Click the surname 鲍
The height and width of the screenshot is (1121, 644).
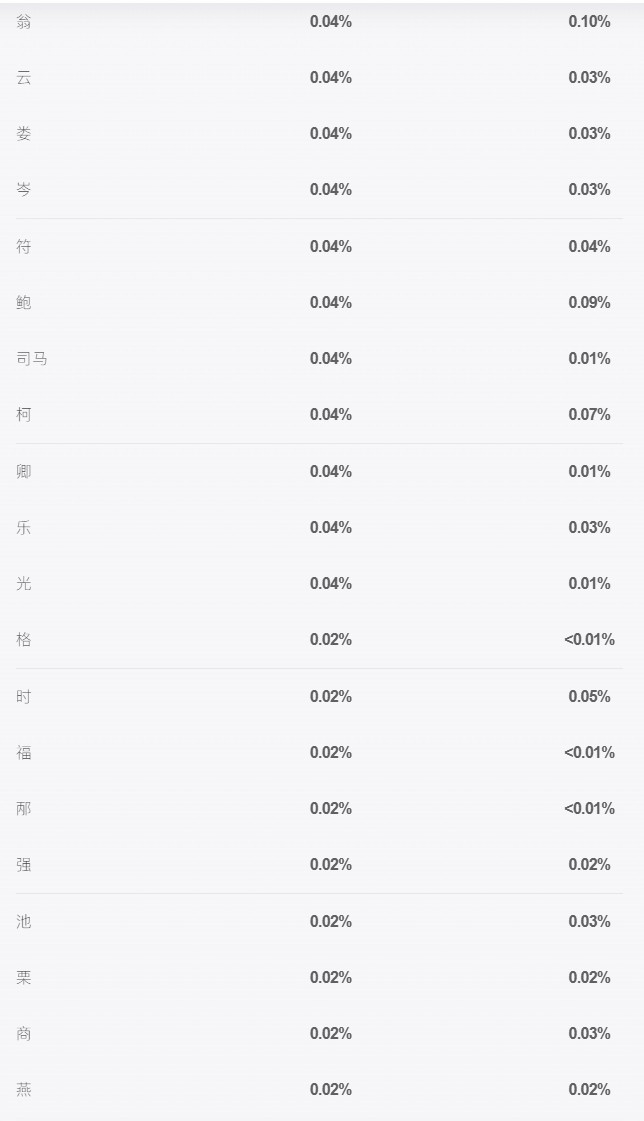click(24, 302)
